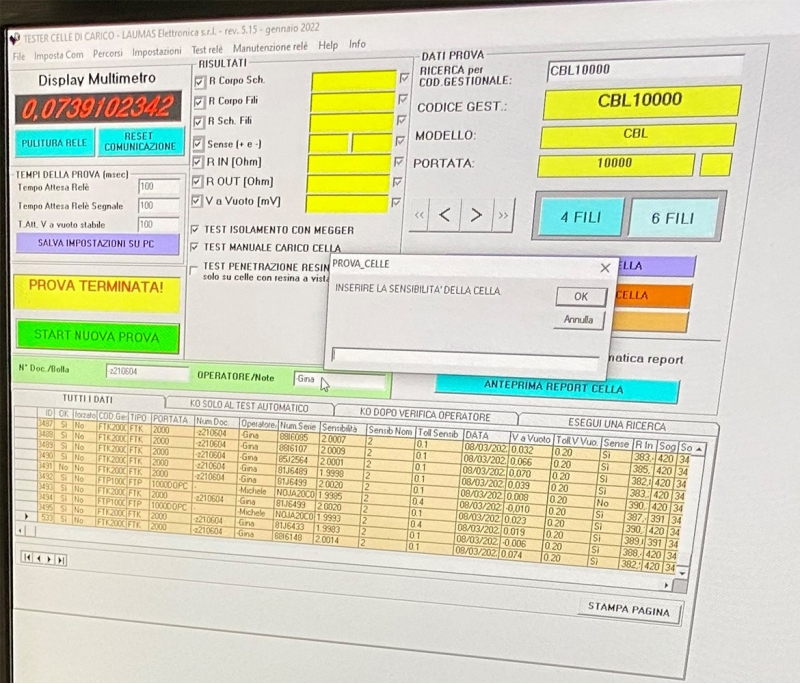Switch to KO DOPO VERIFICA OPERATORE tab
This screenshot has height=684, width=800.
tap(425, 416)
